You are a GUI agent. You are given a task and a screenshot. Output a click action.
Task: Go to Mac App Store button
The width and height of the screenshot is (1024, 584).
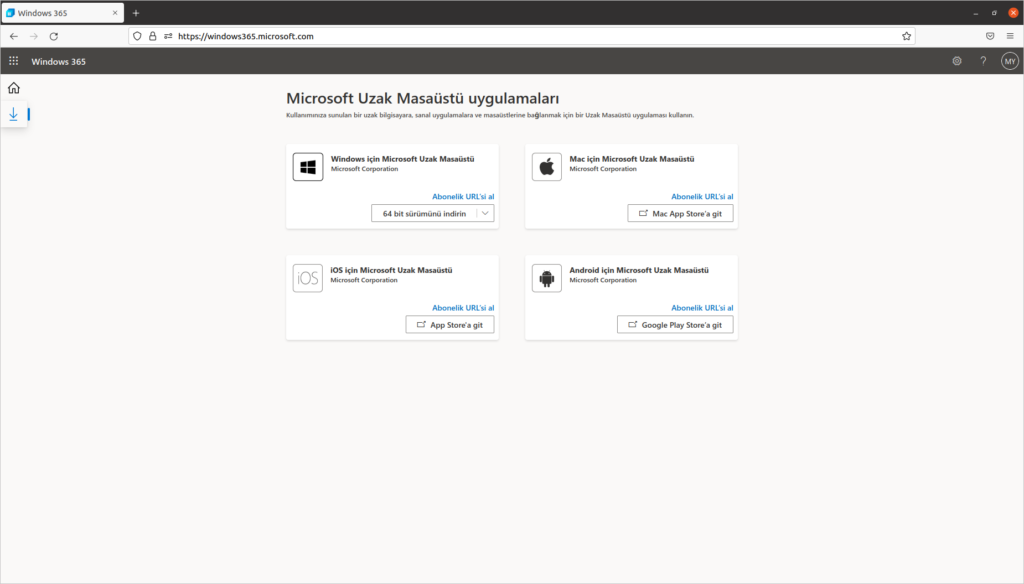click(680, 214)
